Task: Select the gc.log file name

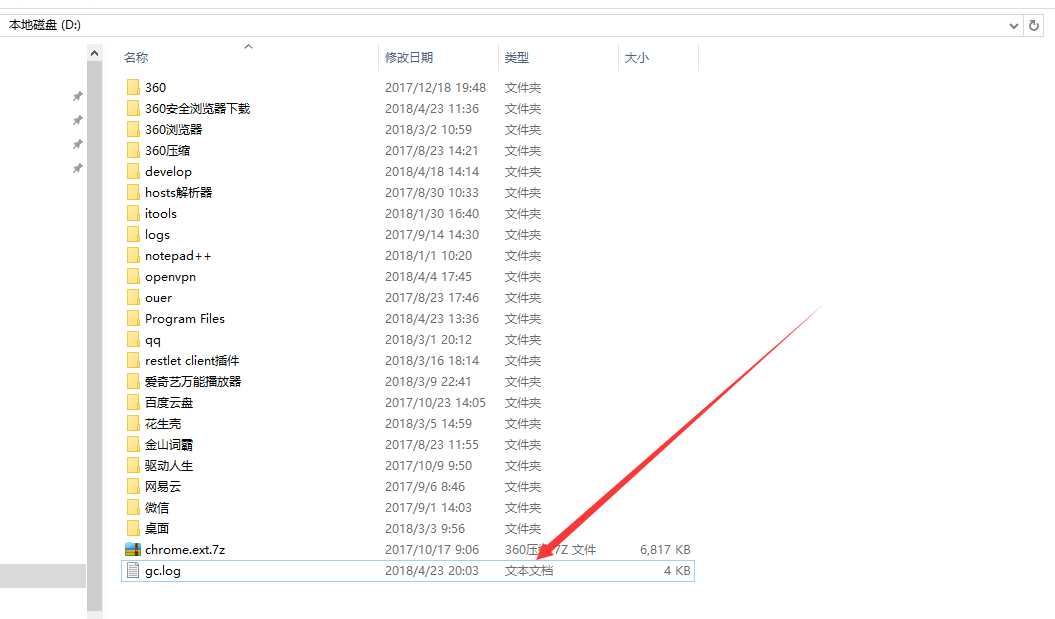Action: [163, 571]
